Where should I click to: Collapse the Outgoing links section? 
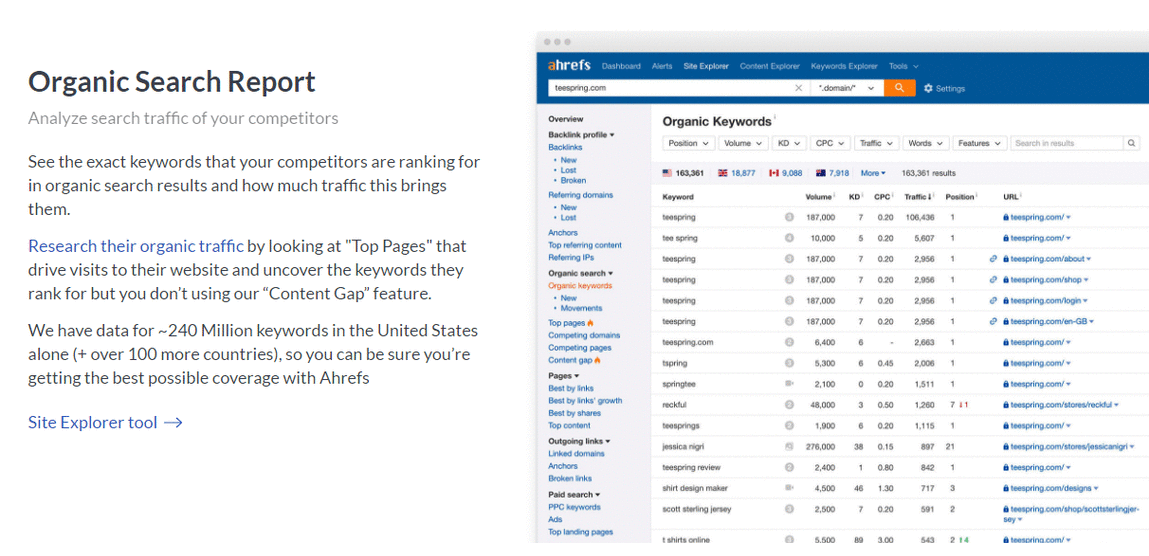point(579,441)
